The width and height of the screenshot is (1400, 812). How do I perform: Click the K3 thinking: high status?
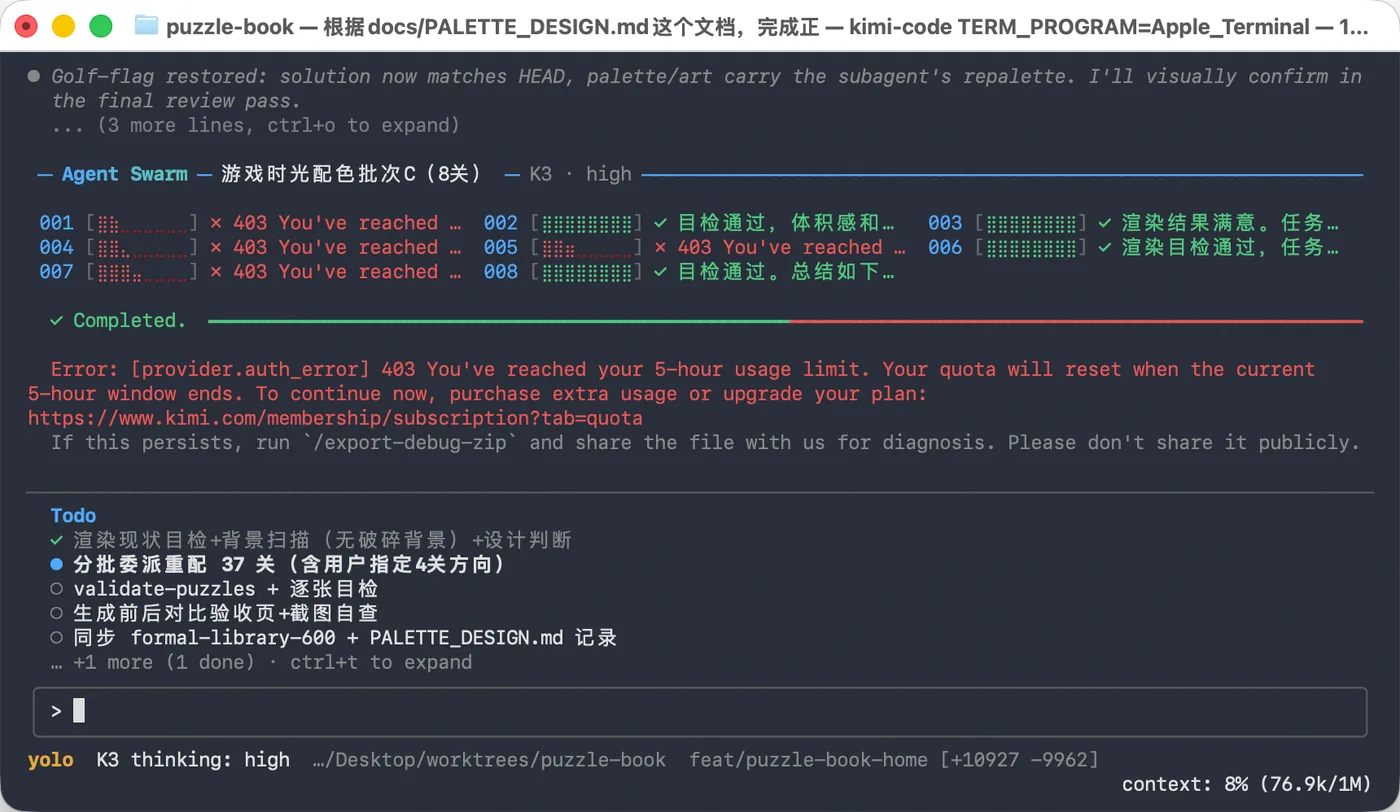point(193,760)
